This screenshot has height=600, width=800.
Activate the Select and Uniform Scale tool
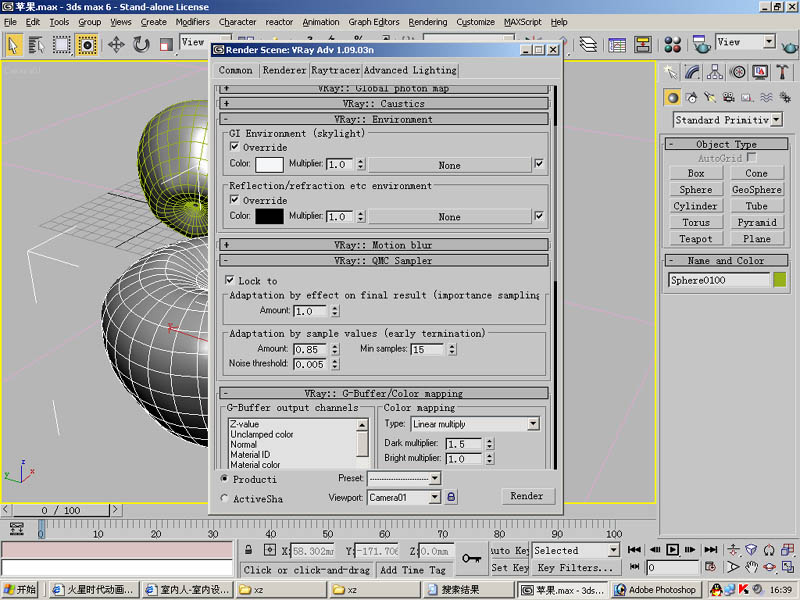[x=166, y=45]
